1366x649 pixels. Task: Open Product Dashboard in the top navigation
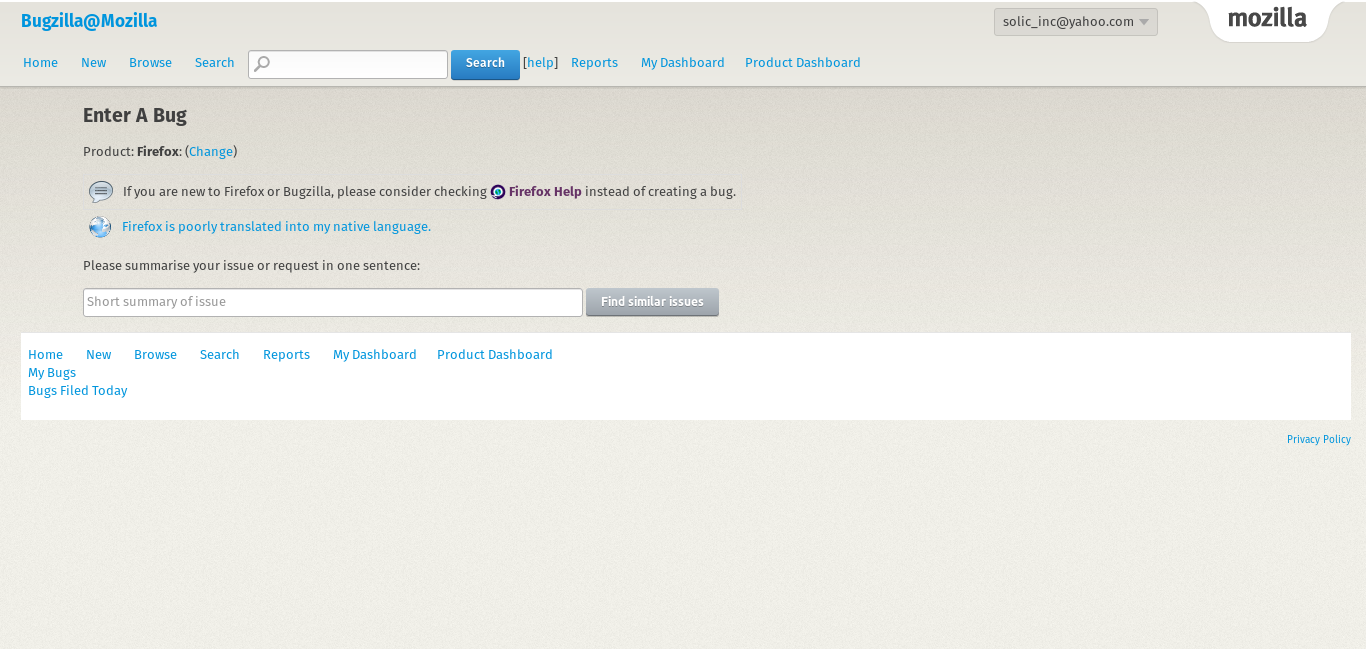803,63
